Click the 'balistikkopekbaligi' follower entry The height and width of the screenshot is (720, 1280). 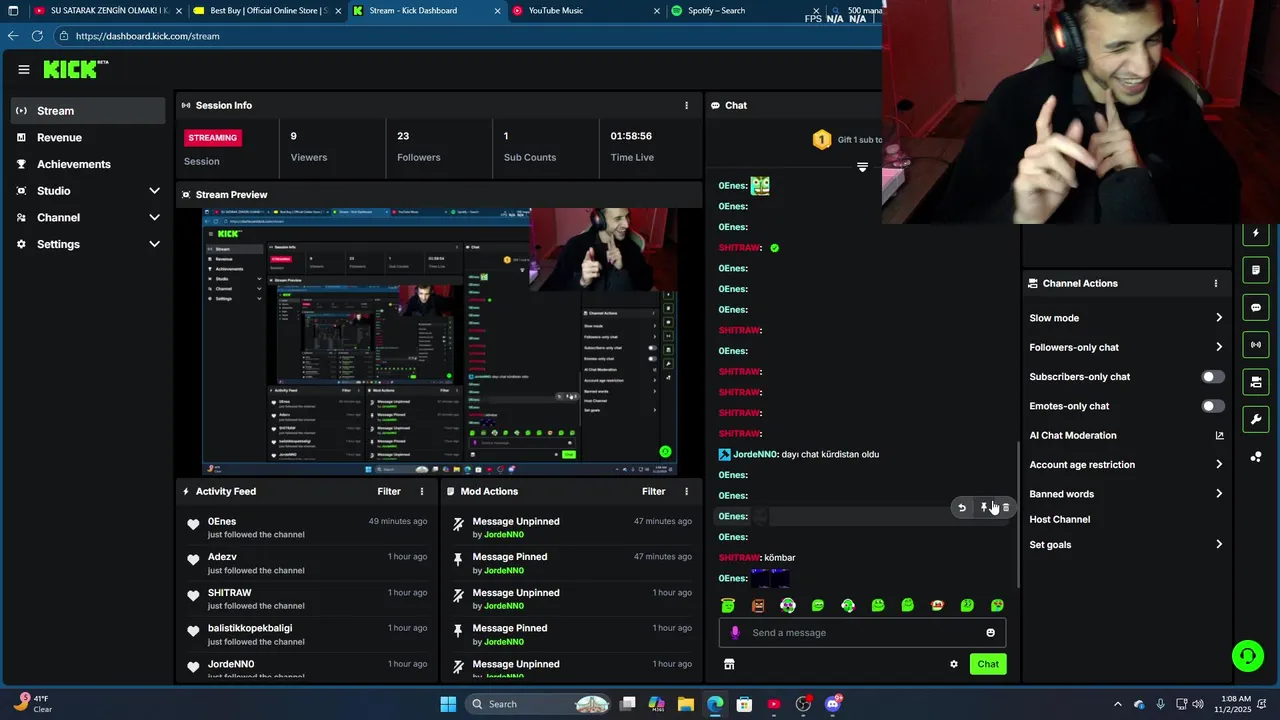click(x=305, y=634)
